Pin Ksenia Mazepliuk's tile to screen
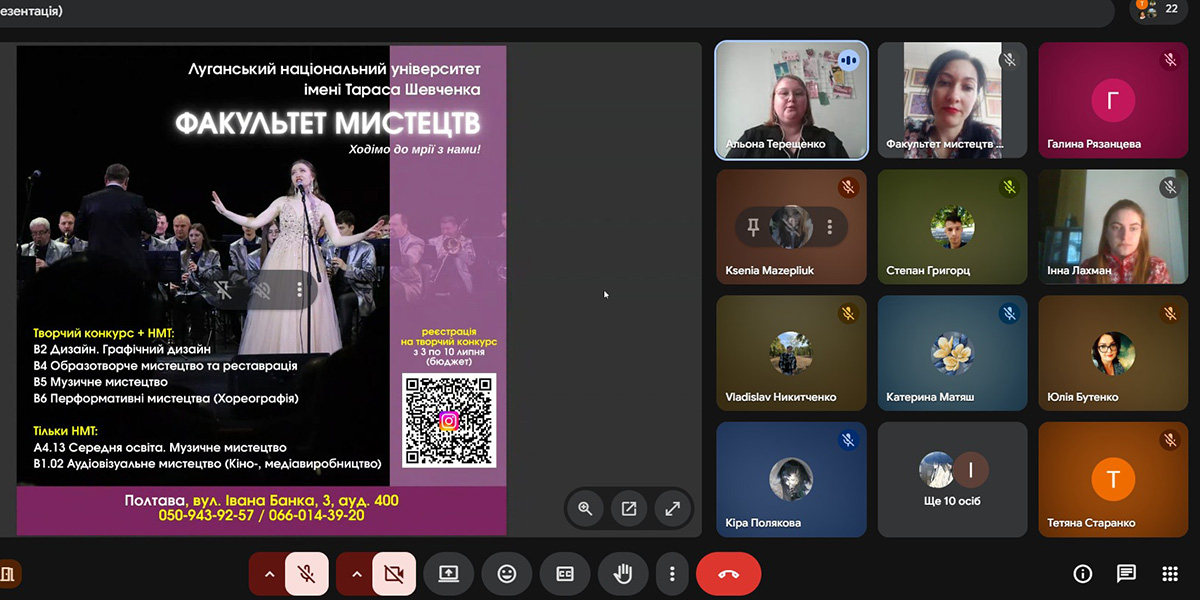 point(754,227)
